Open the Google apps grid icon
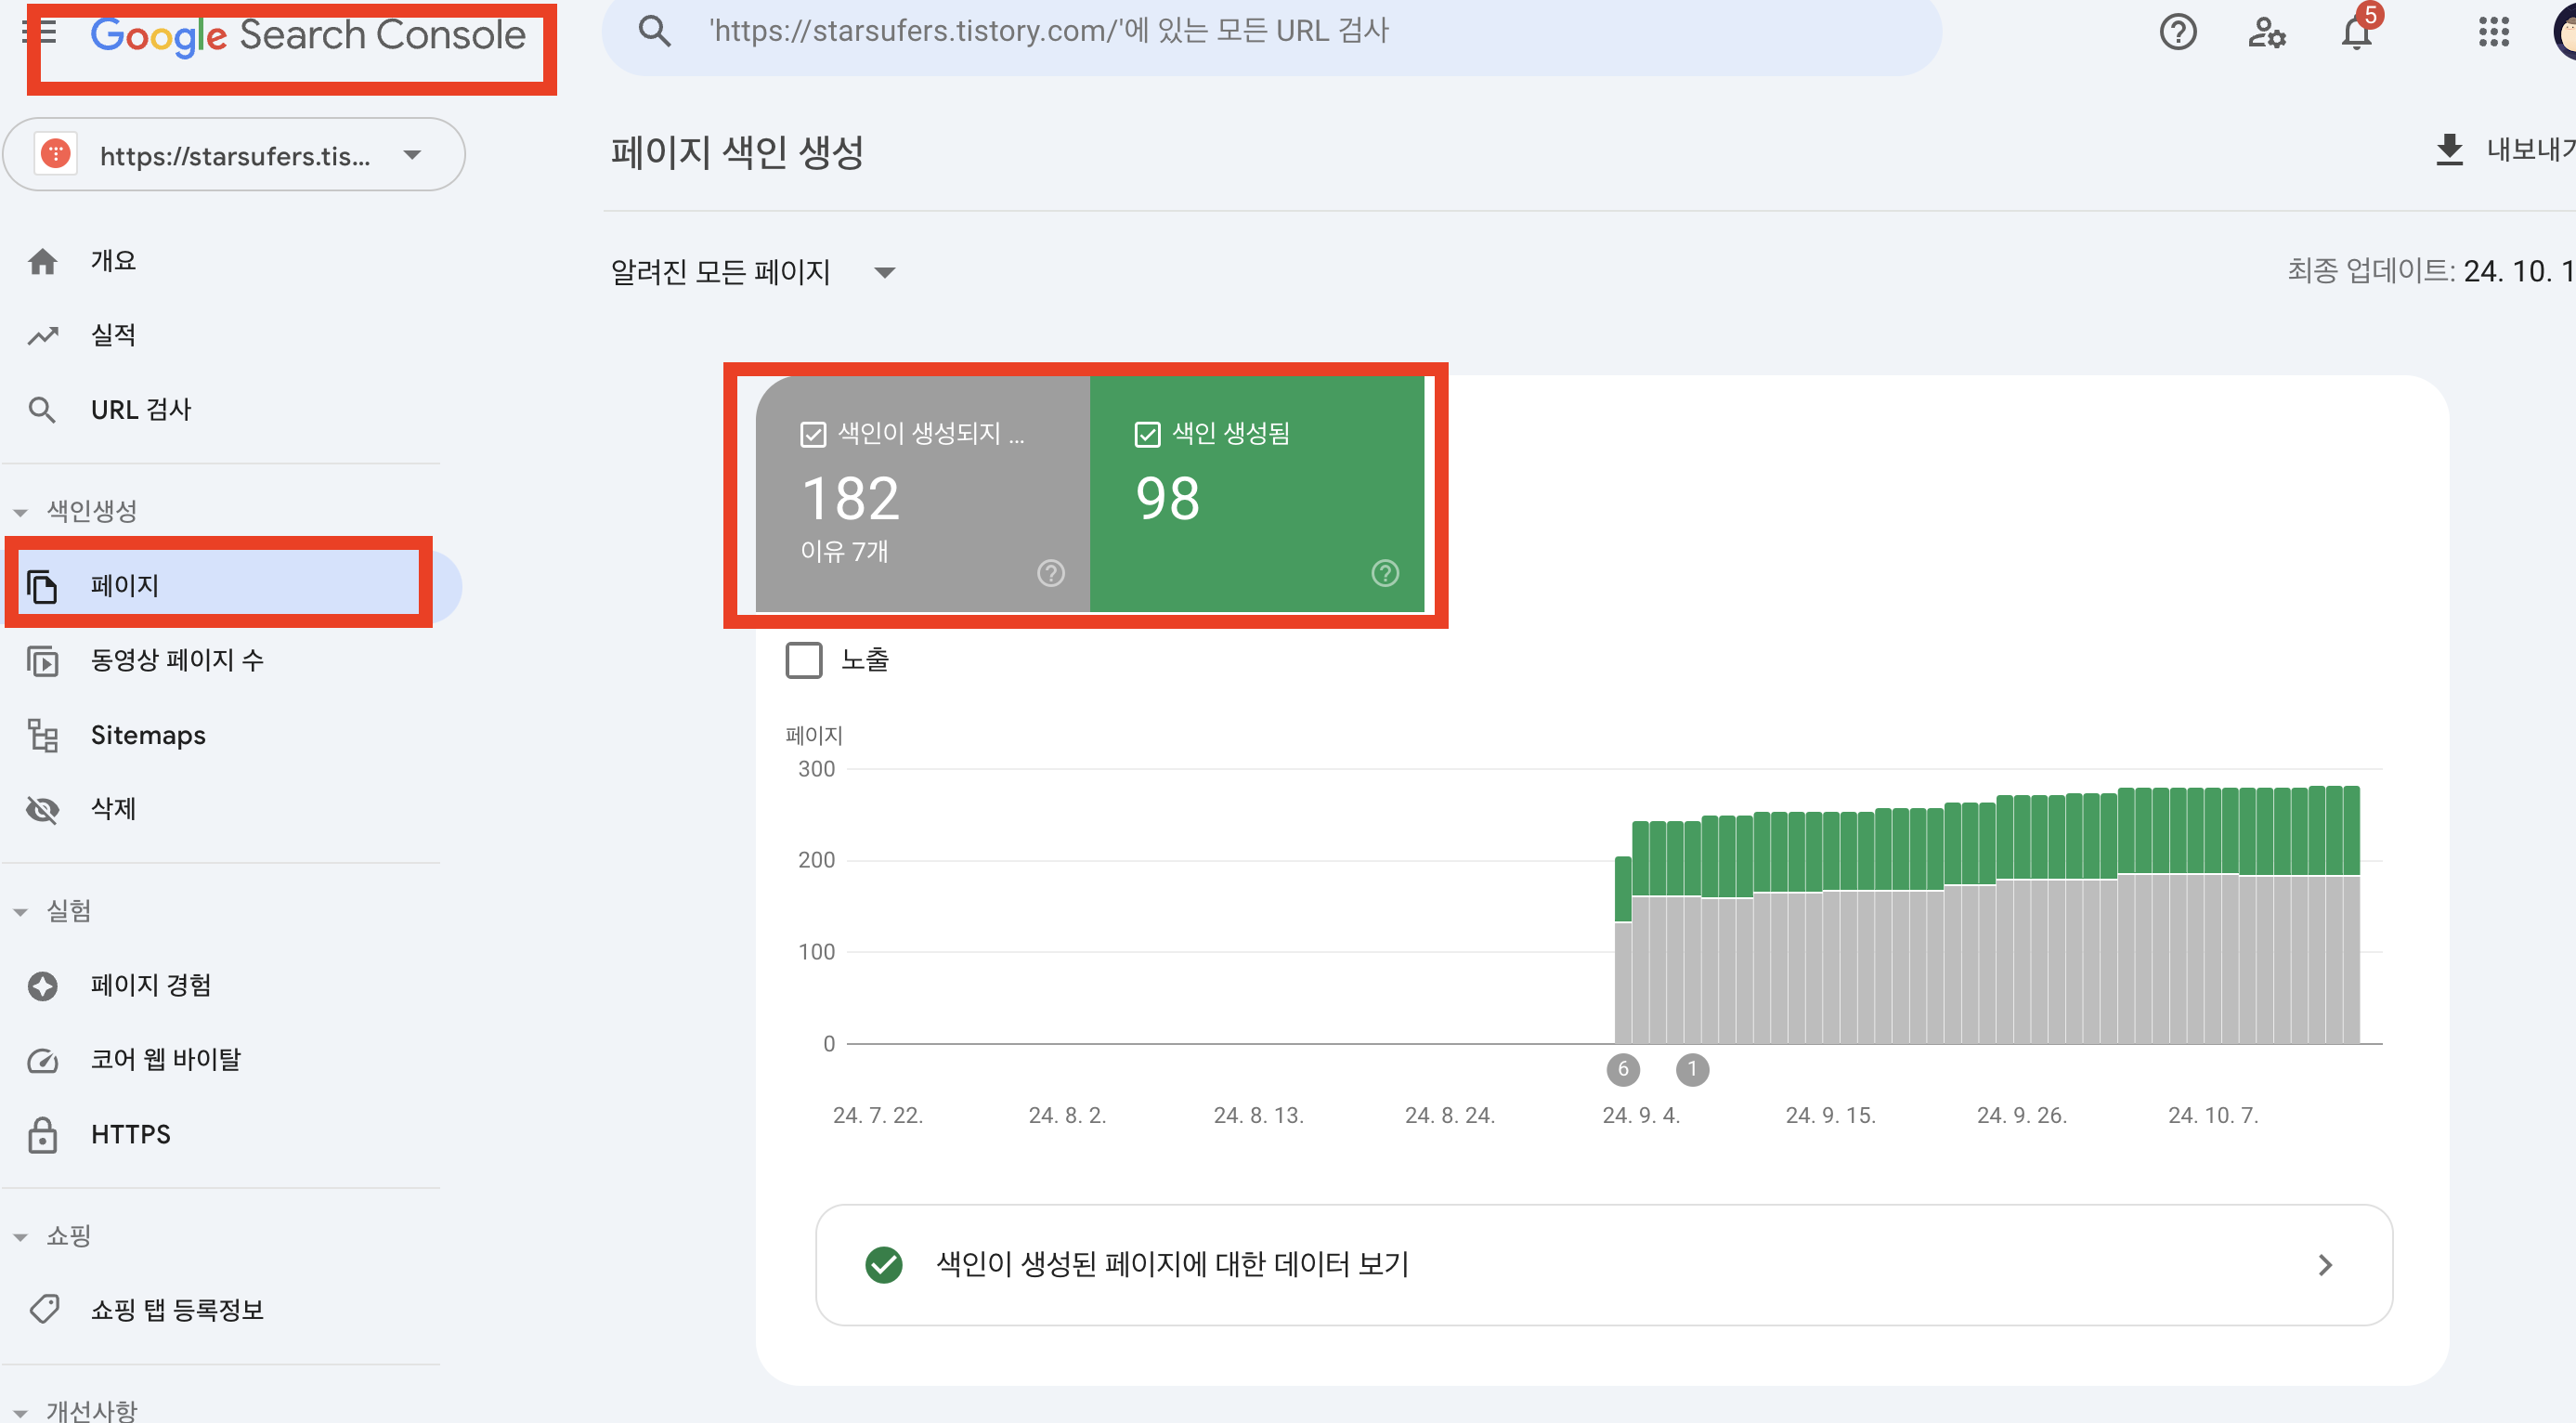The height and width of the screenshot is (1423, 2576). (2493, 32)
